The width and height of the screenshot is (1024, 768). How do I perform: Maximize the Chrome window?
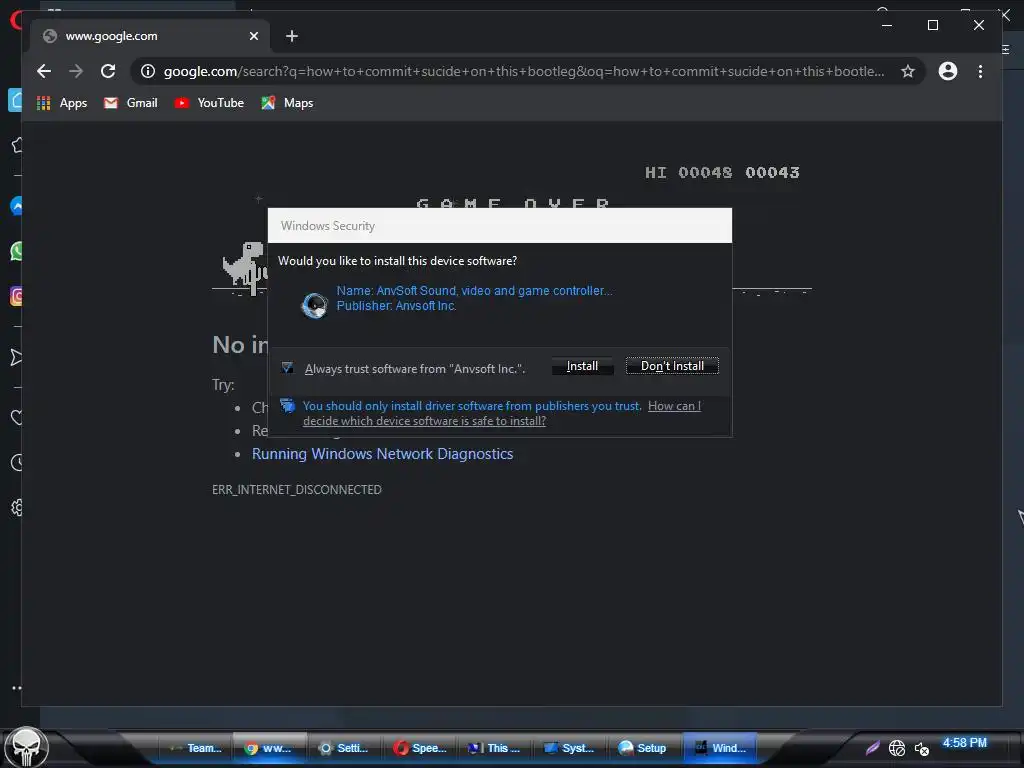pos(933,25)
